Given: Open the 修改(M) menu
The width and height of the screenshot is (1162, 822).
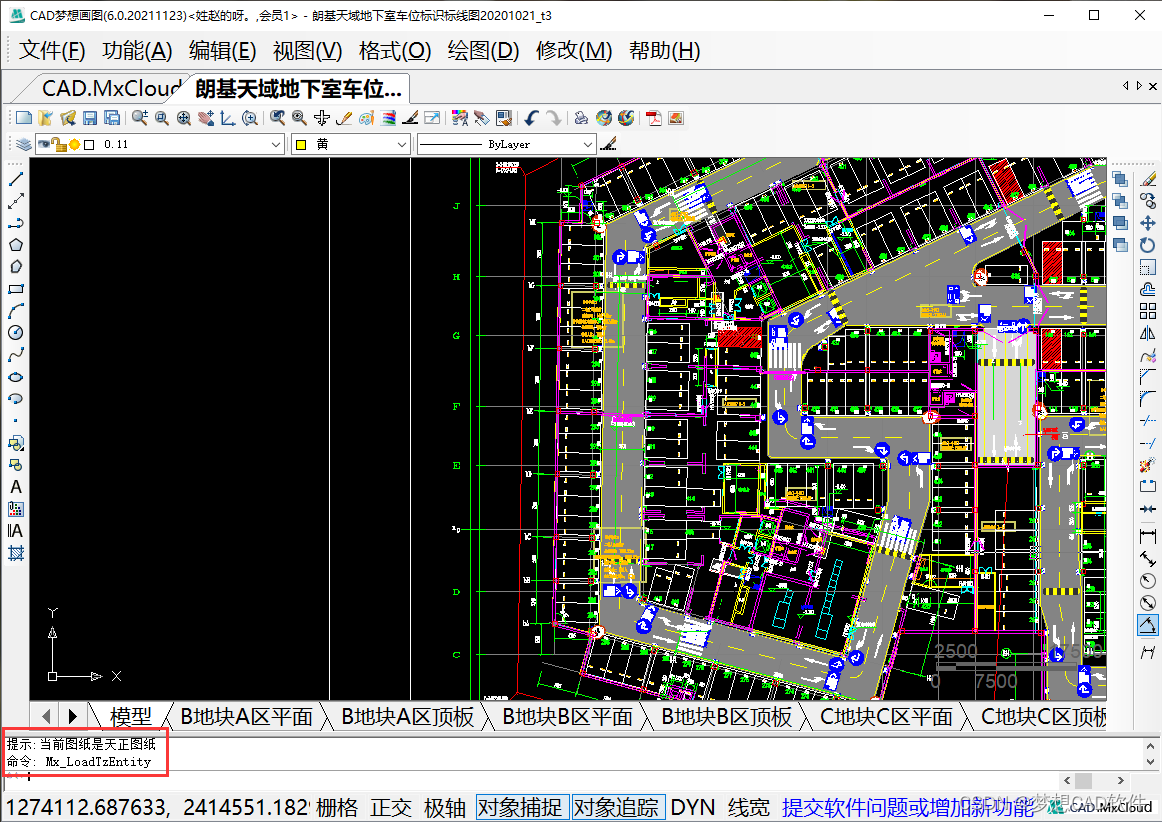Looking at the screenshot, I should (574, 50).
